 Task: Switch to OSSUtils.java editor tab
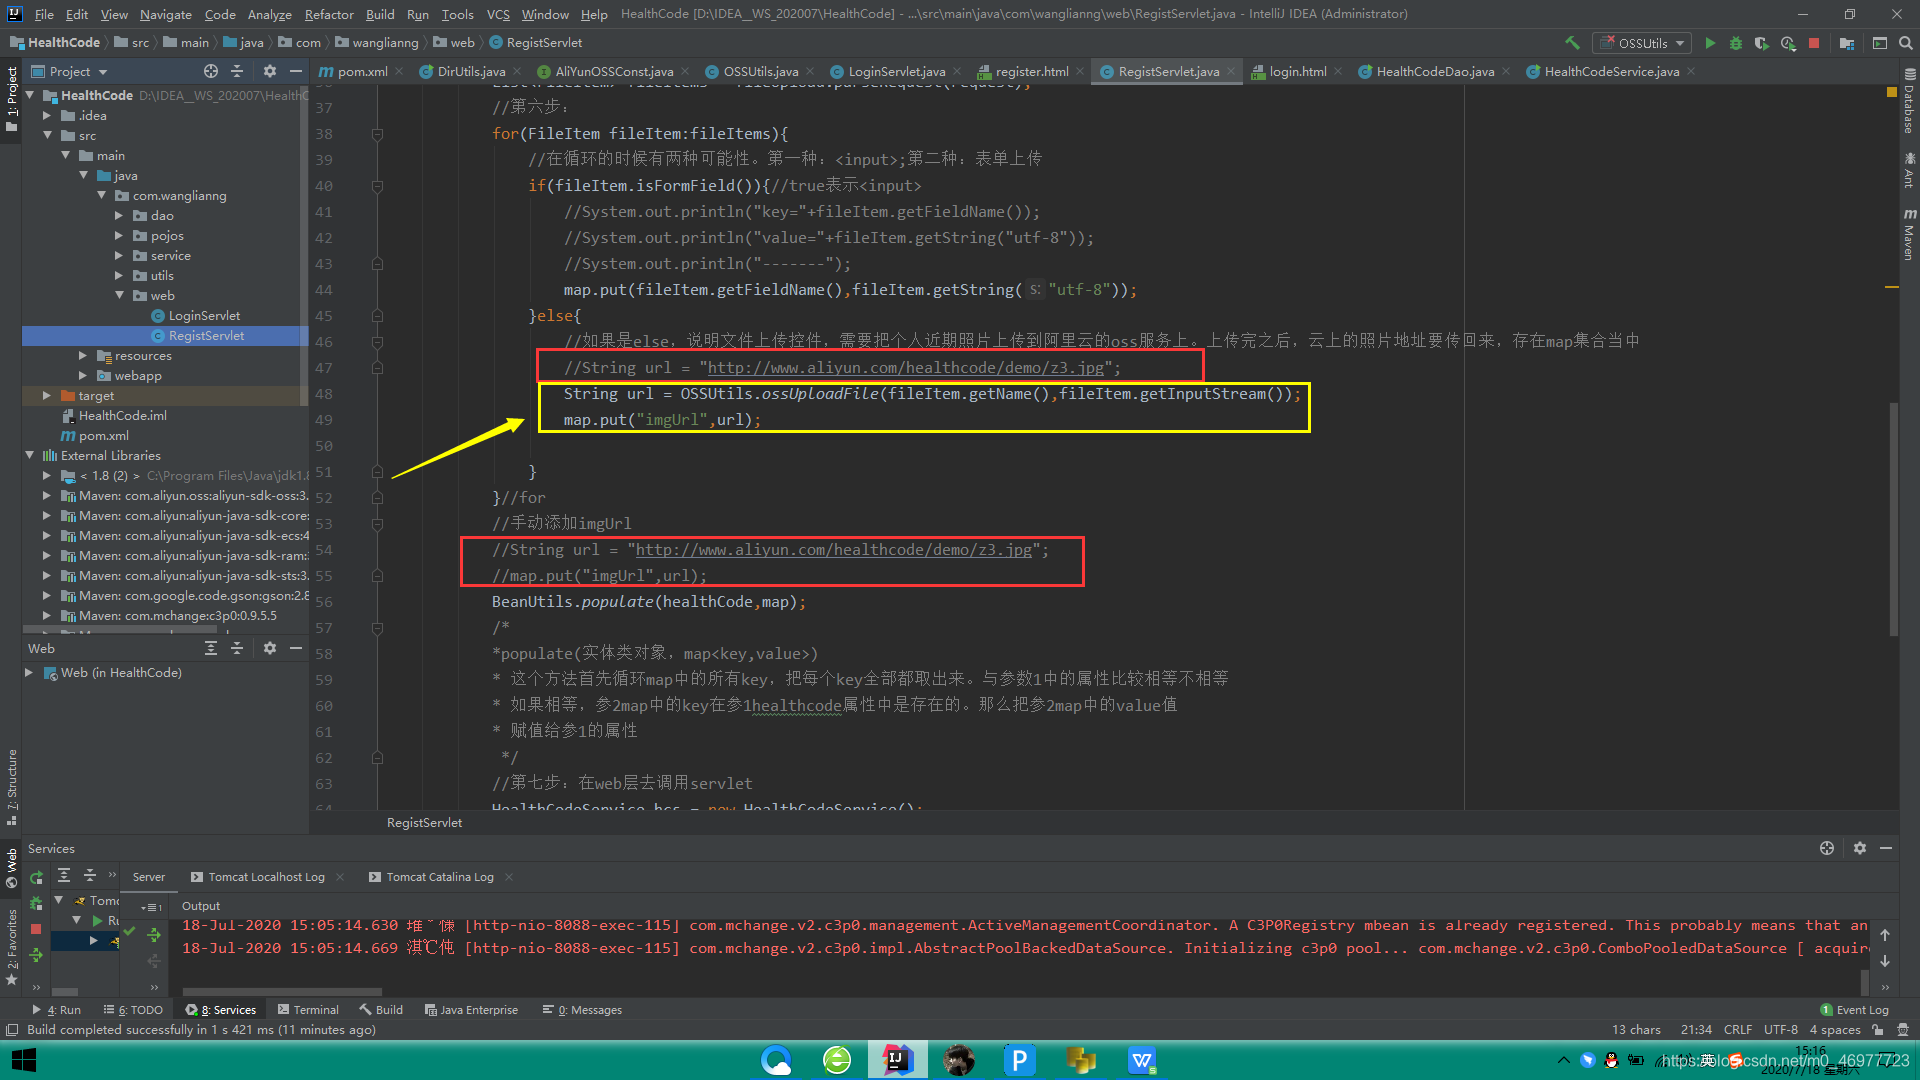(x=760, y=71)
